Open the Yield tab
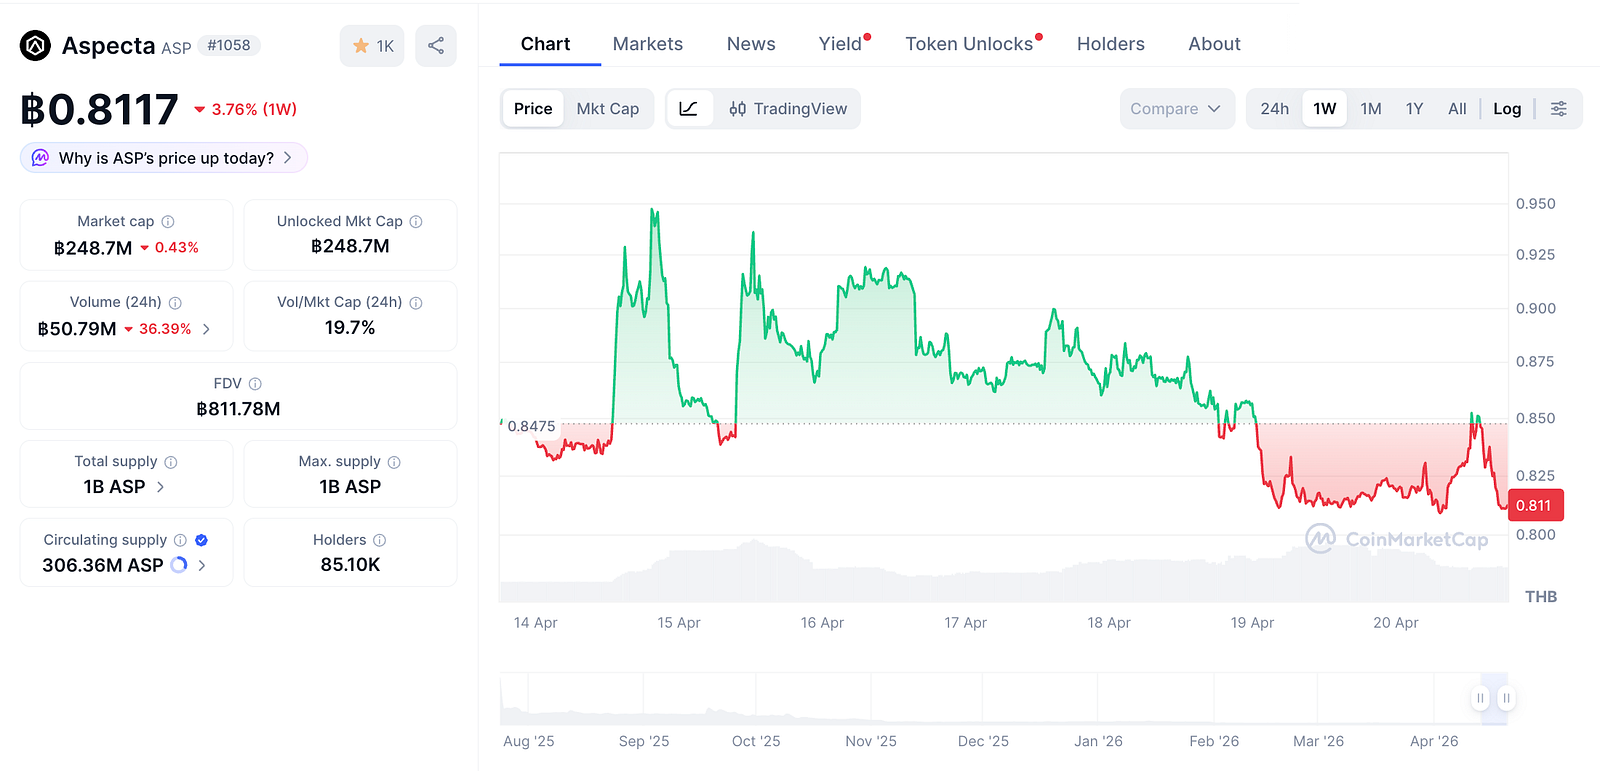 pos(841,44)
